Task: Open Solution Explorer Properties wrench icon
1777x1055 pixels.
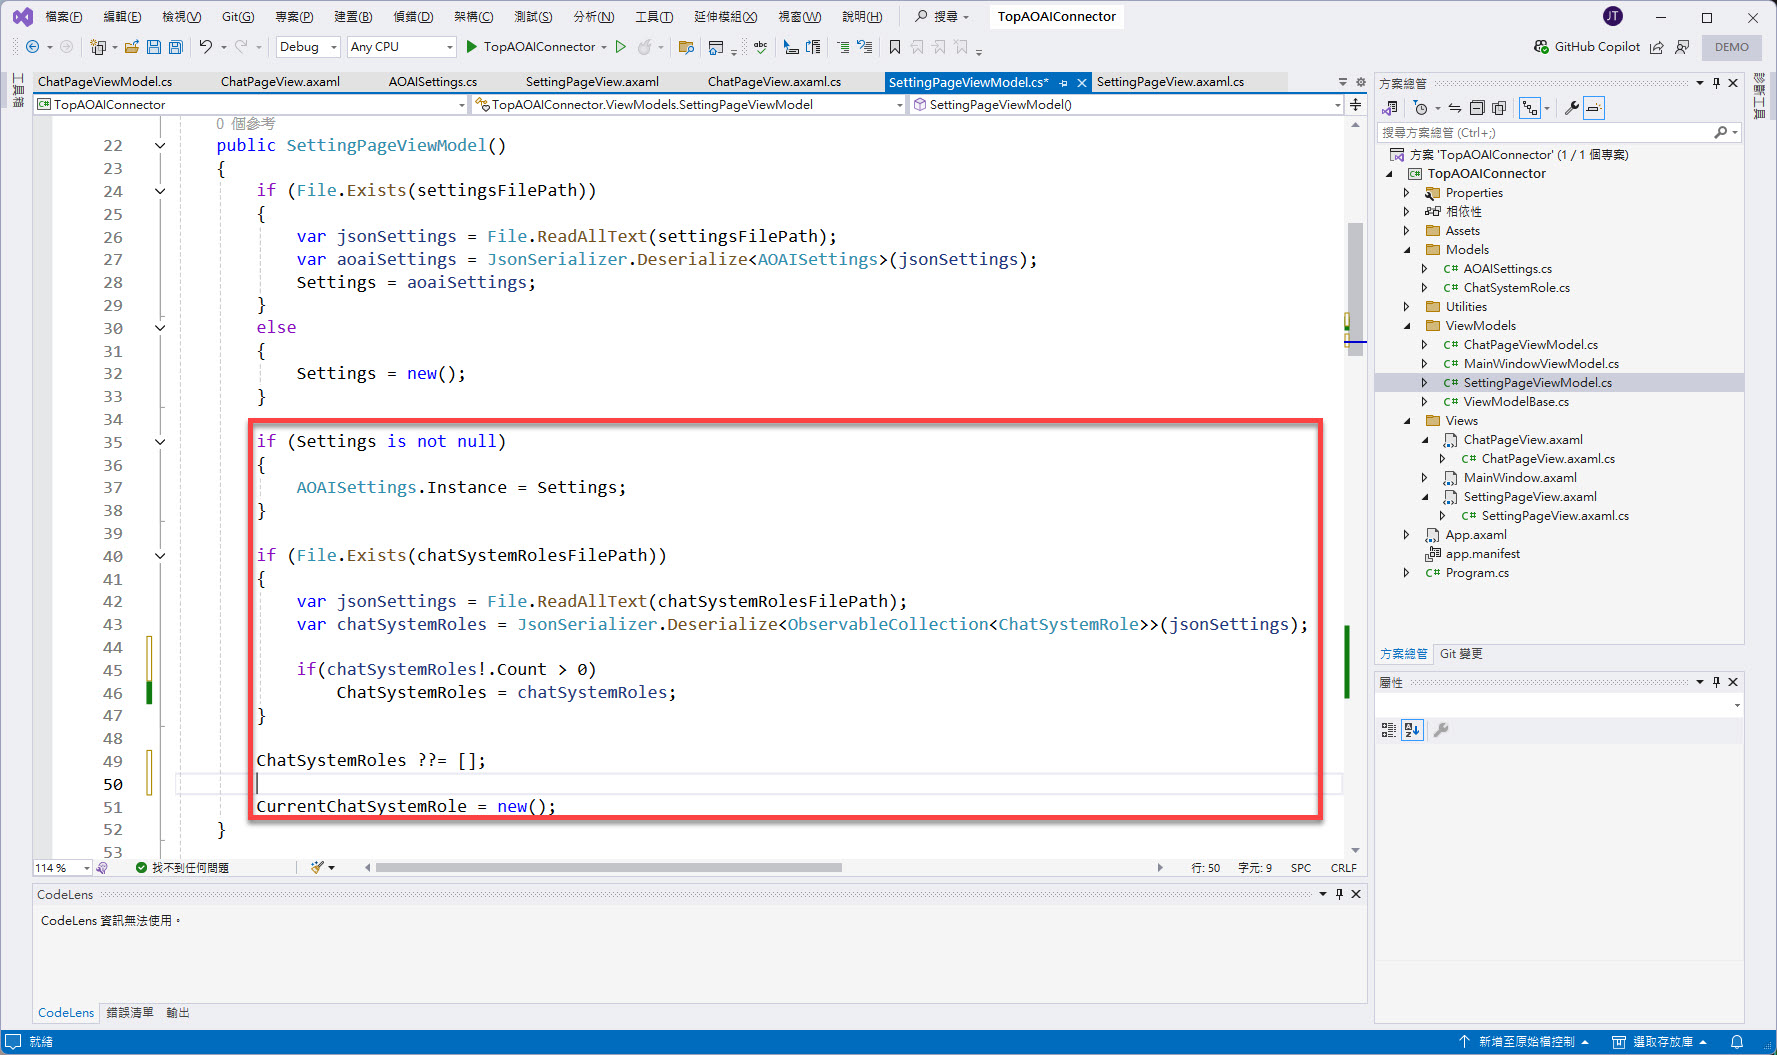Action: tap(1572, 108)
